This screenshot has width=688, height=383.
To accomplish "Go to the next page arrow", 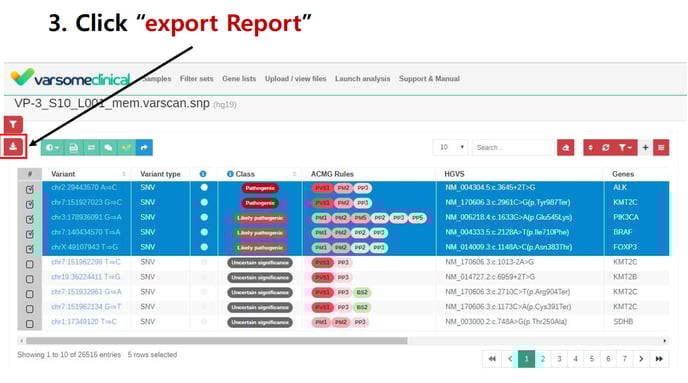I will [x=641, y=359].
